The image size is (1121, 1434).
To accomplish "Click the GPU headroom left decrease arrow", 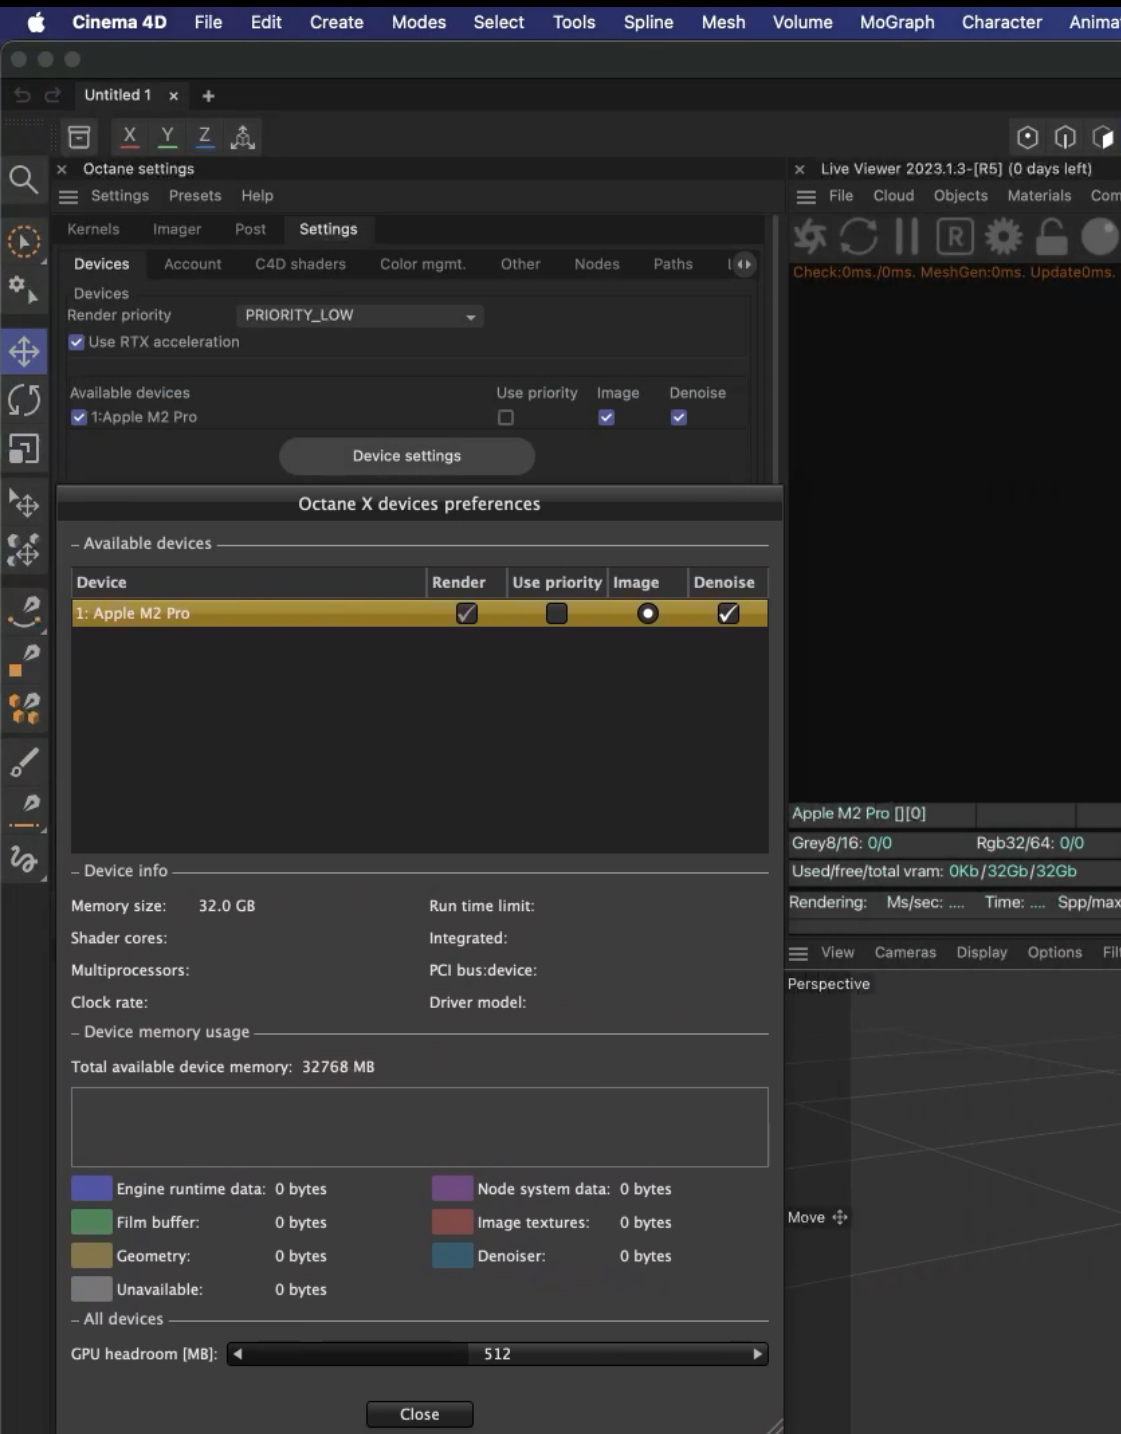I will click(238, 1354).
